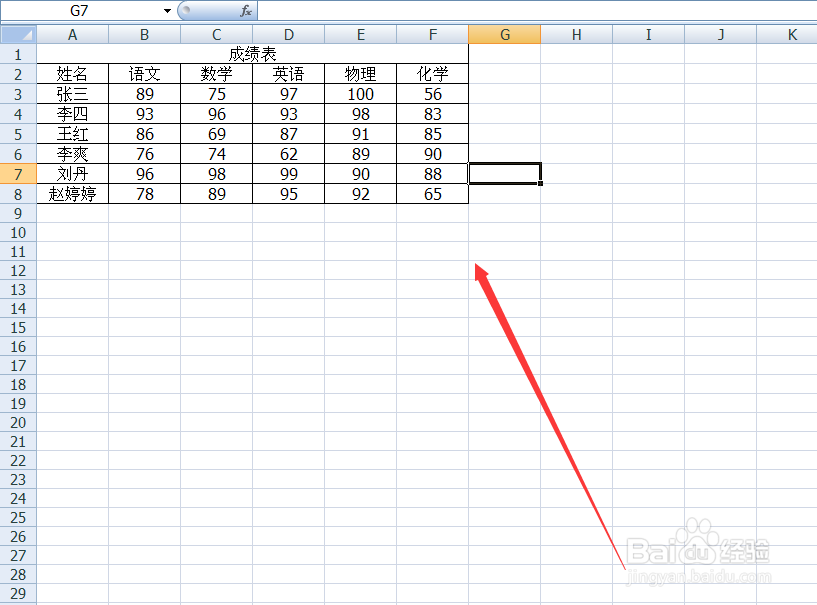The height and width of the screenshot is (605, 817).
Task: Click 赵婷婷's 化学 score 65
Action: (432, 194)
